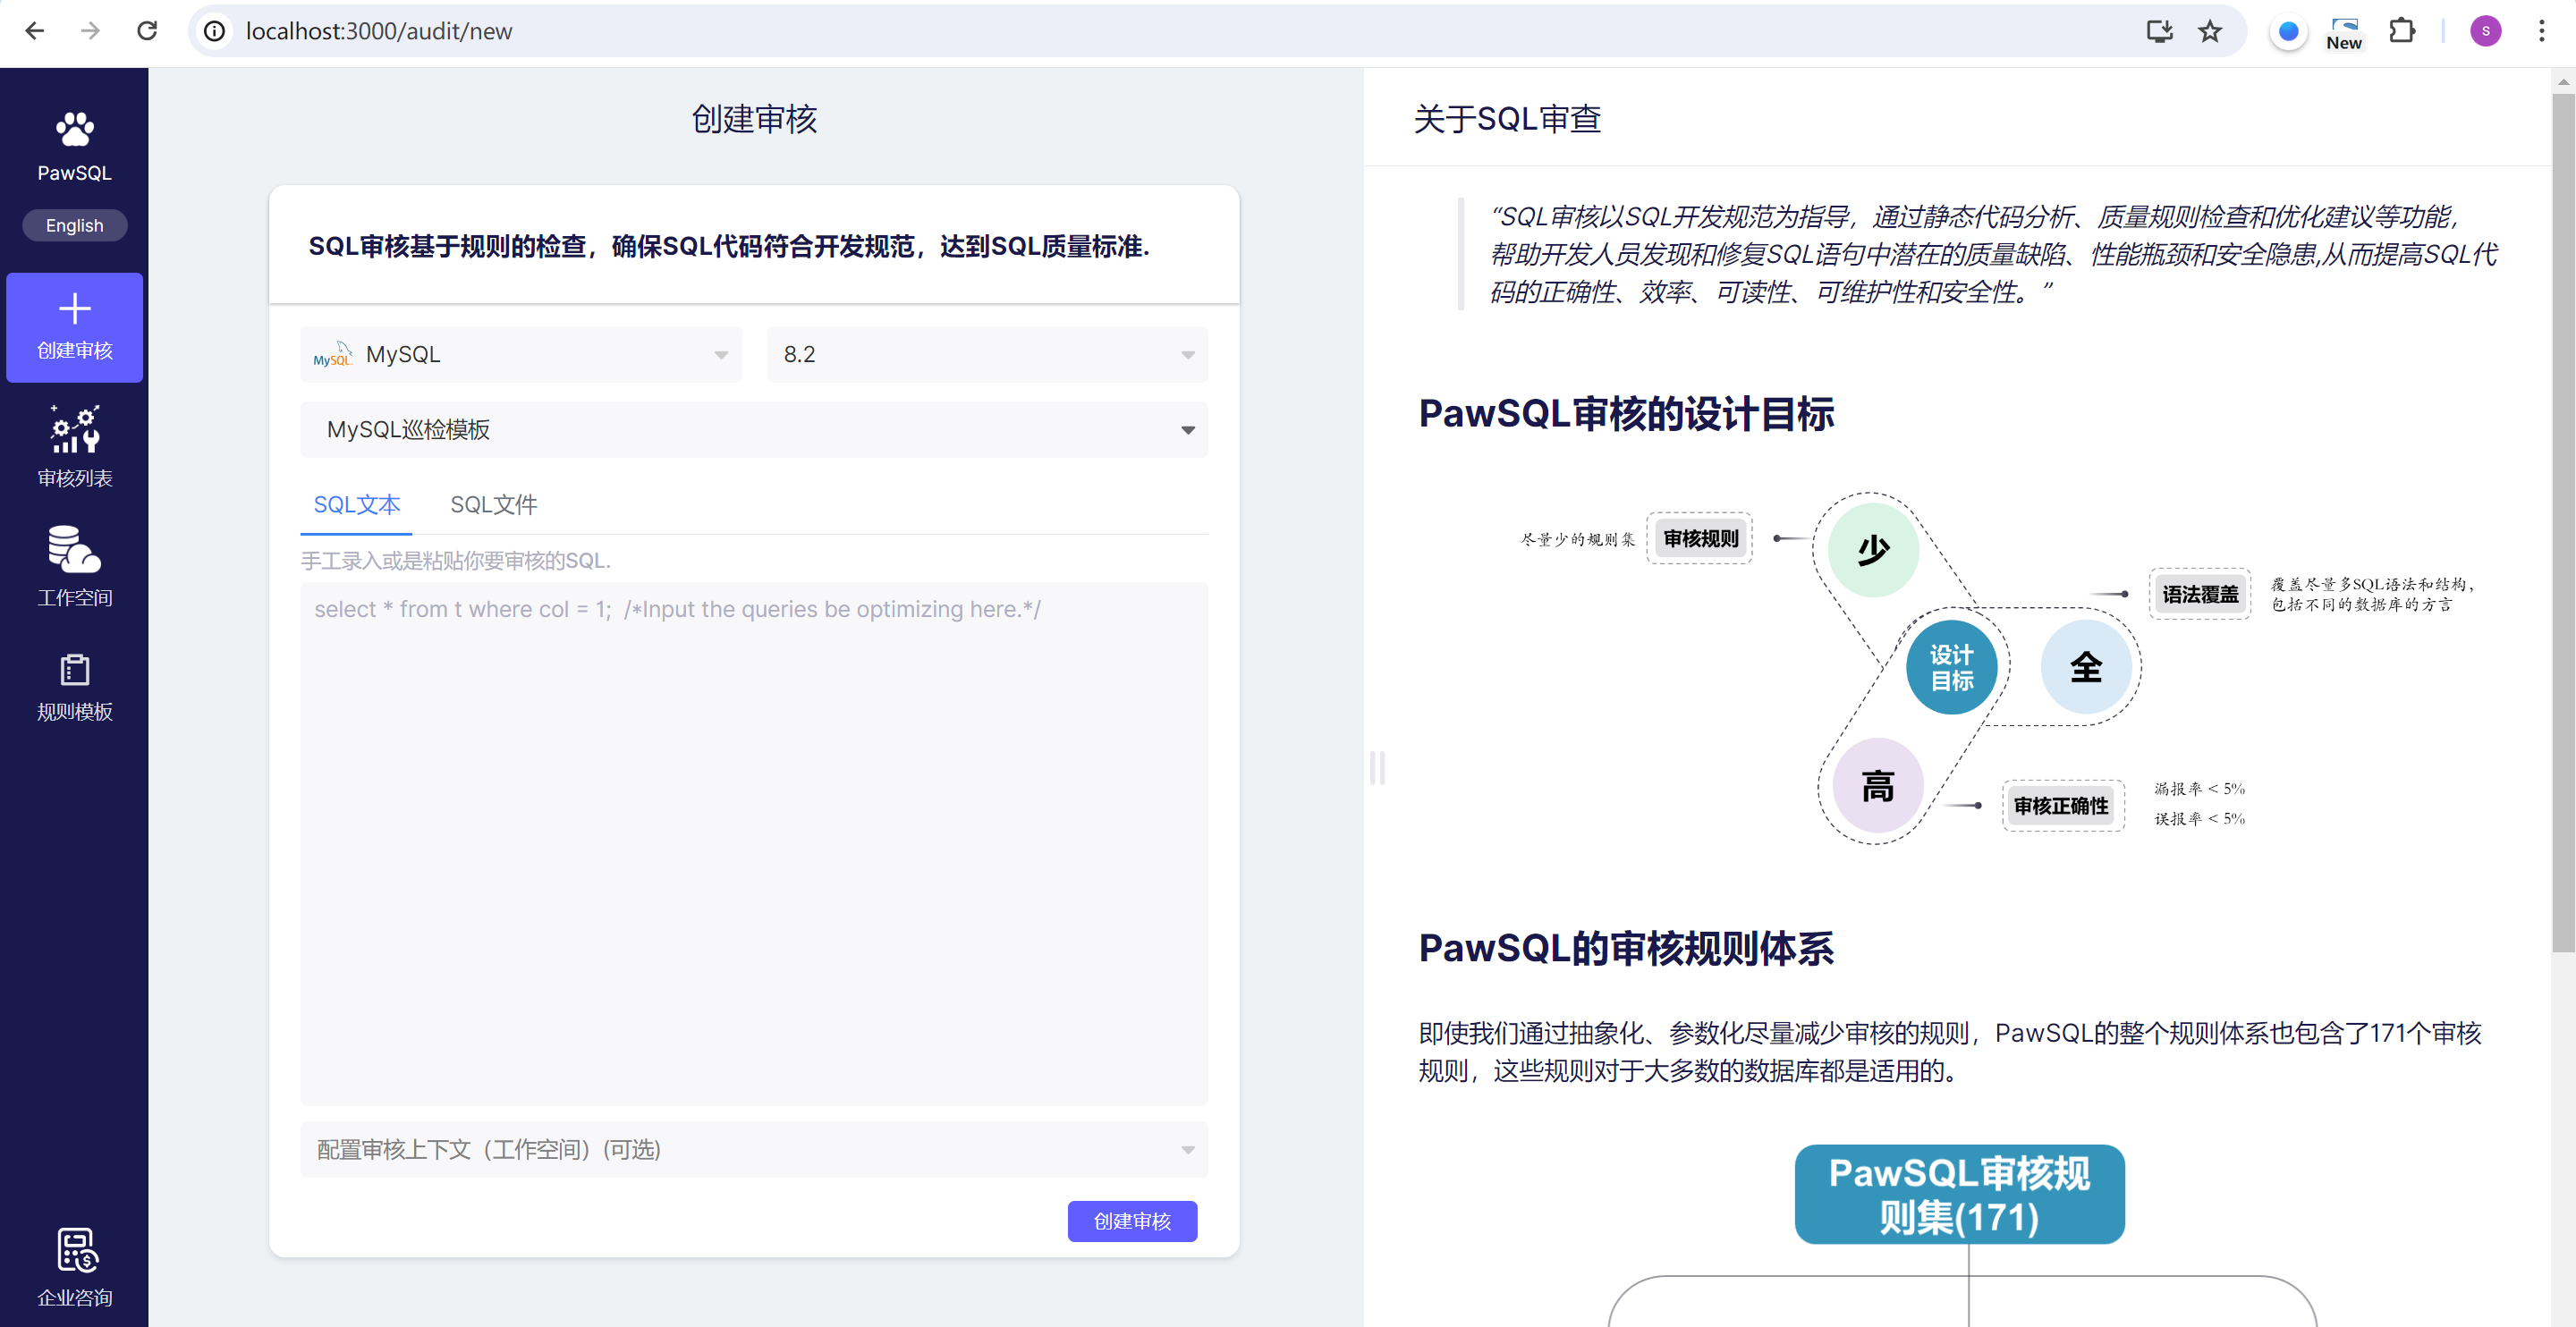Open the browser extensions puzzle icon
Viewport: 2576px width, 1327px height.
point(2401,31)
